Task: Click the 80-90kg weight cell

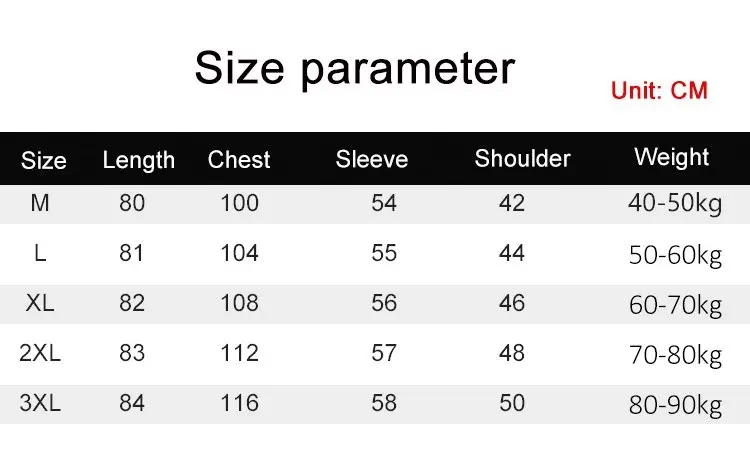Action: click(675, 406)
